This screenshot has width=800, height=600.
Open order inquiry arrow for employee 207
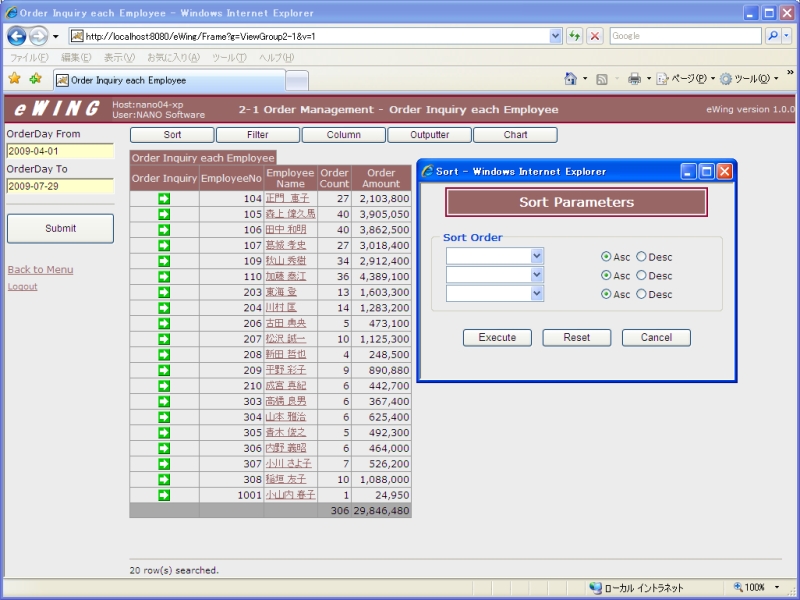tap(164, 339)
